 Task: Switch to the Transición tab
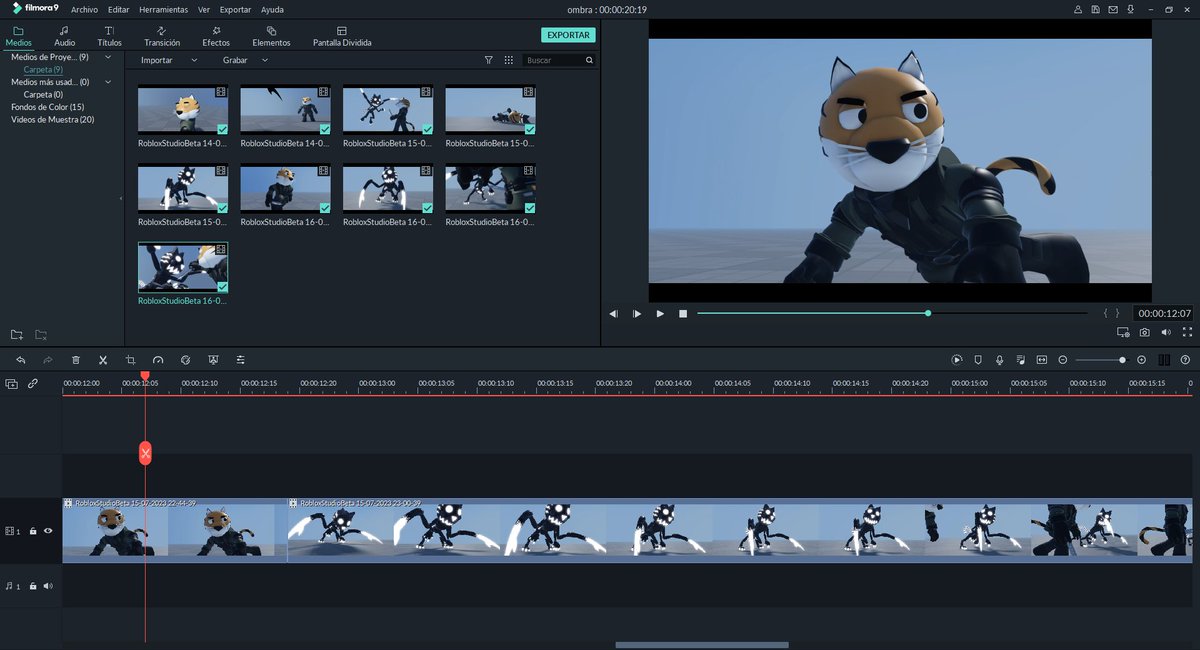pos(162,37)
